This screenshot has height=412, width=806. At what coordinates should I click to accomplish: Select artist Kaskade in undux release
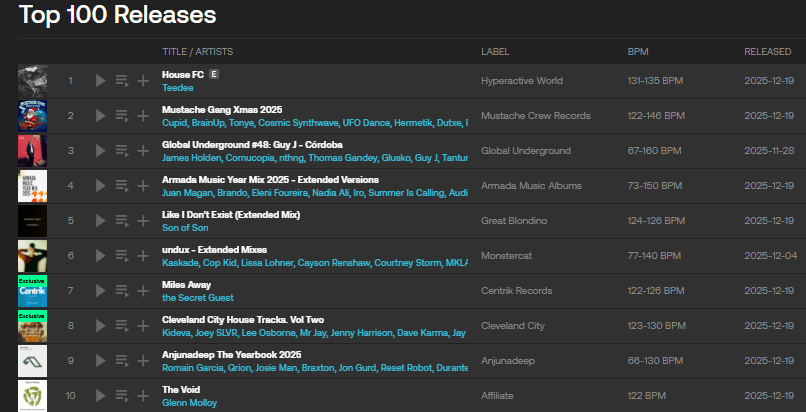[x=179, y=263]
